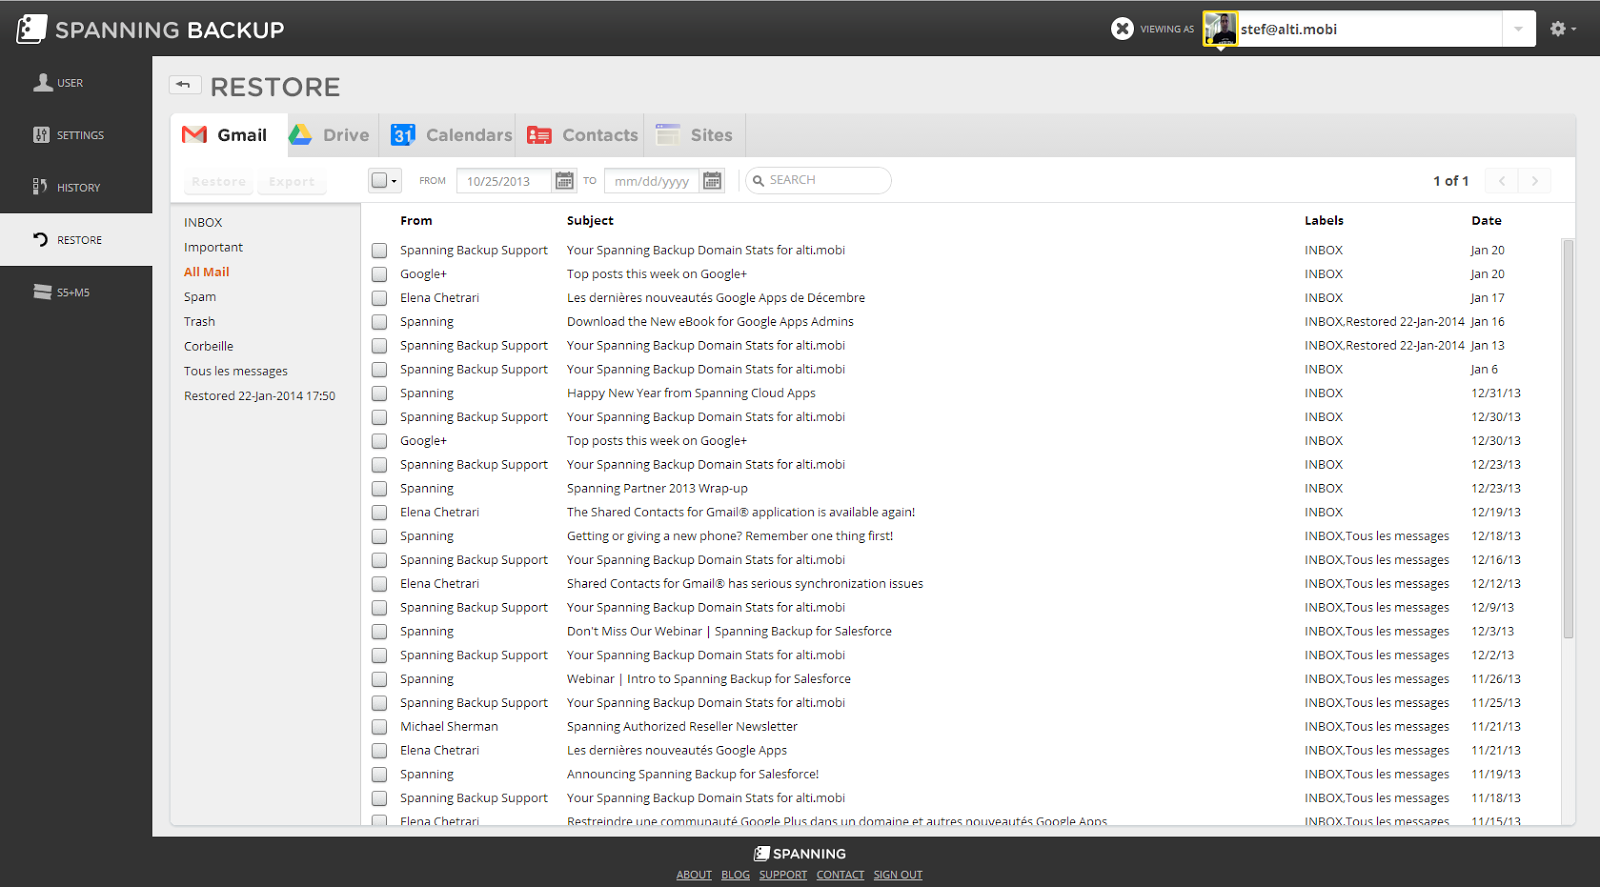Check the Spanning Partner 2013 Wrap-up email
The height and width of the screenshot is (887, 1600).
pyautogui.click(x=379, y=489)
